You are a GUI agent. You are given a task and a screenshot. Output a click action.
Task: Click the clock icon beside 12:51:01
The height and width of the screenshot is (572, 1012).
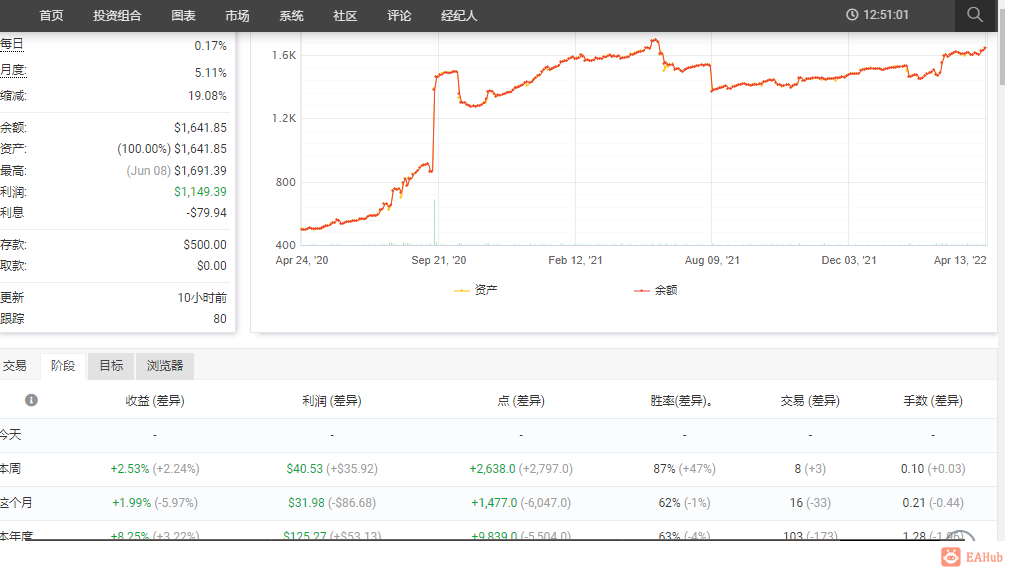pos(852,15)
